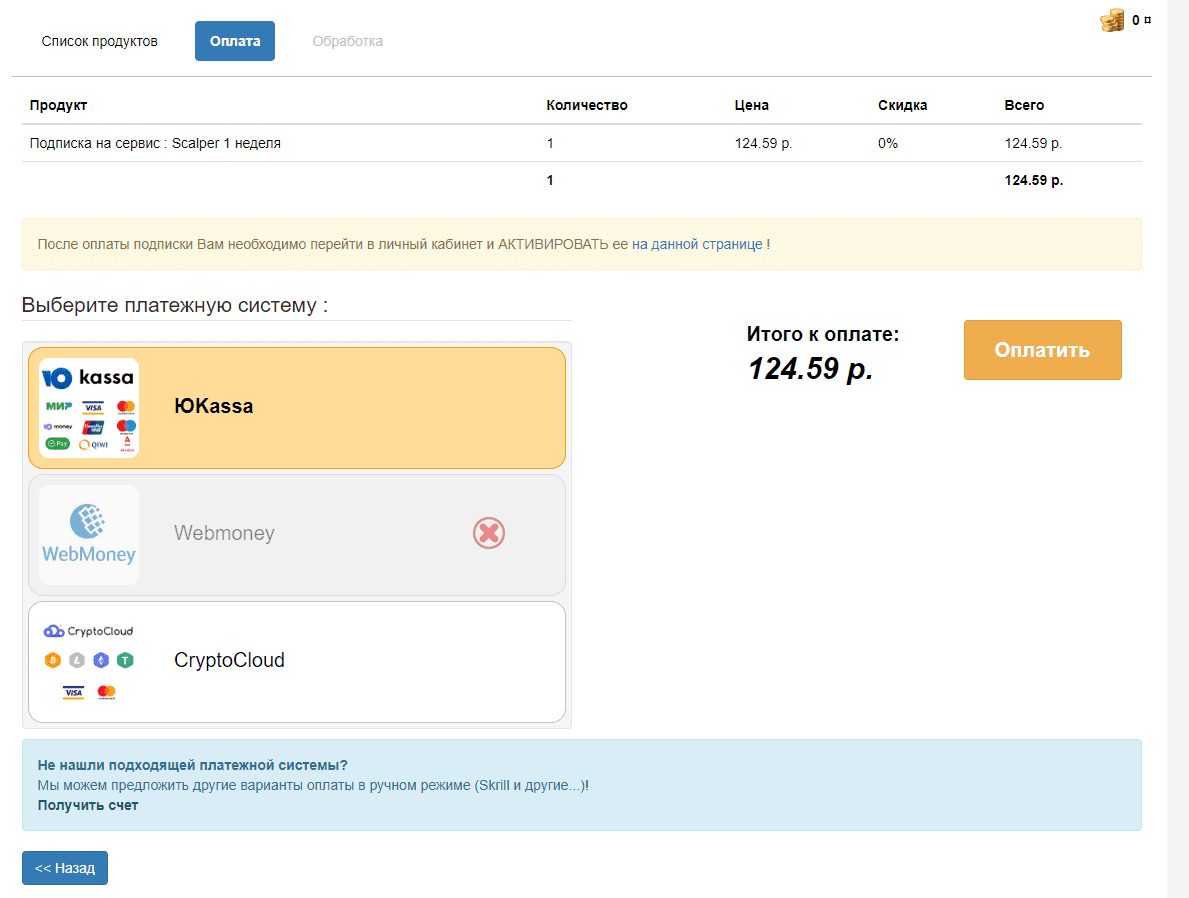
Task: Click the Tether icon in the CryptoCloud option
Action: pos(125,660)
